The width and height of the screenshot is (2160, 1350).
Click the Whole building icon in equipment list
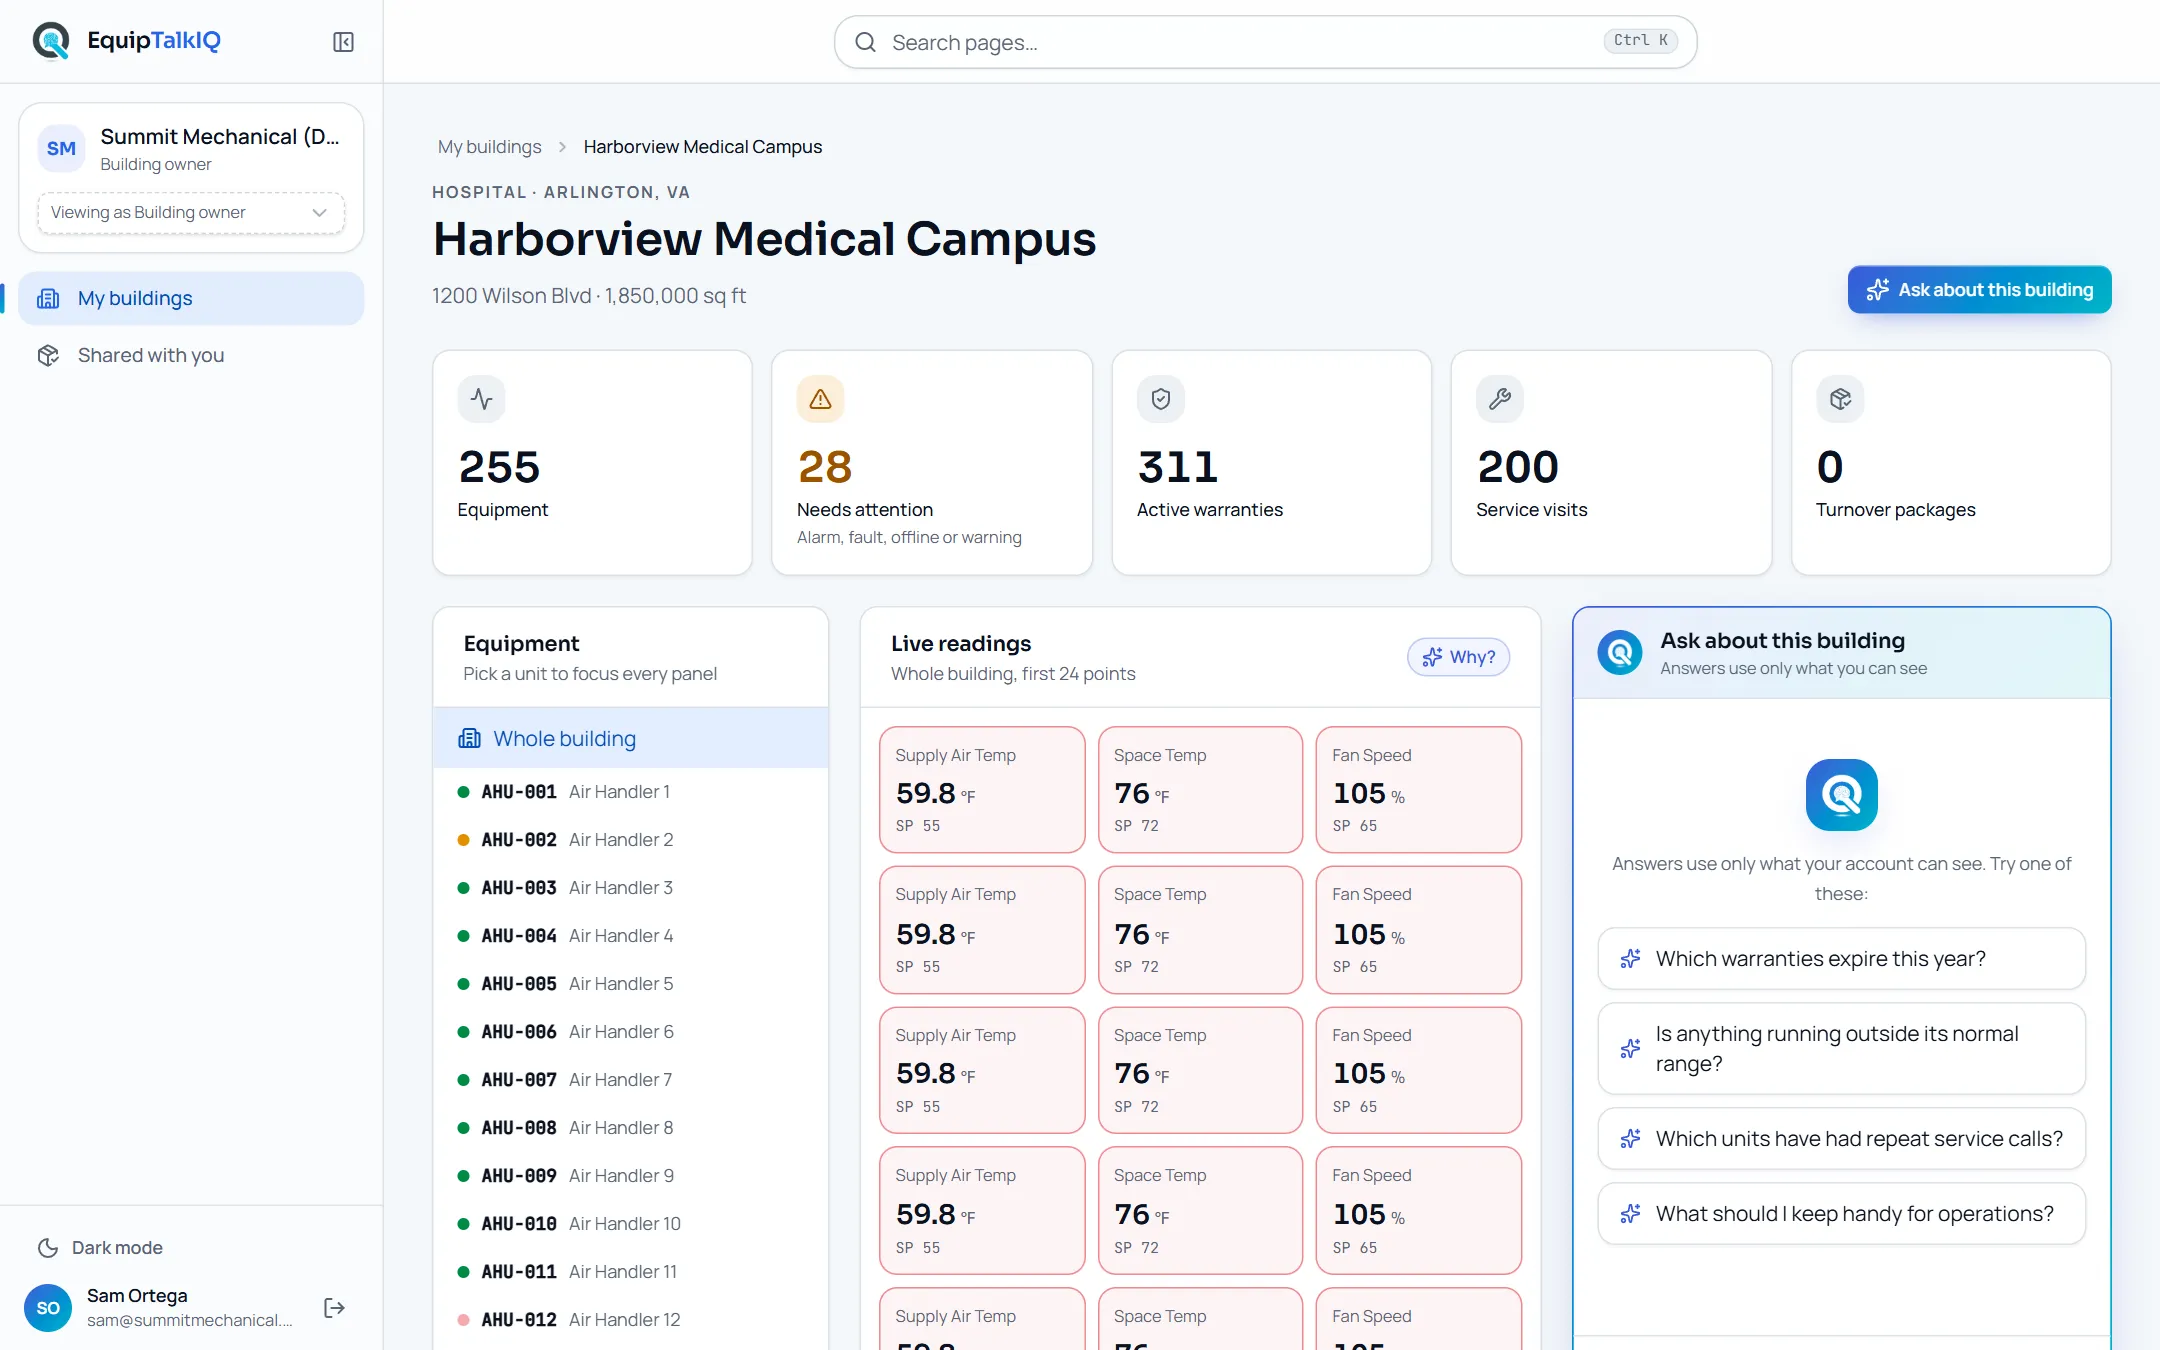[x=469, y=739]
